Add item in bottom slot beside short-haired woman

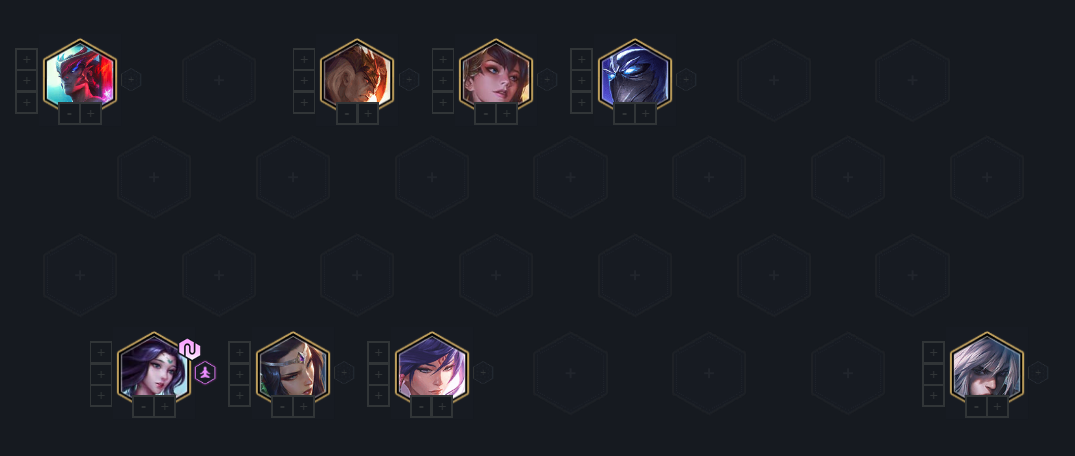pyautogui.click(x=442, y=103)
